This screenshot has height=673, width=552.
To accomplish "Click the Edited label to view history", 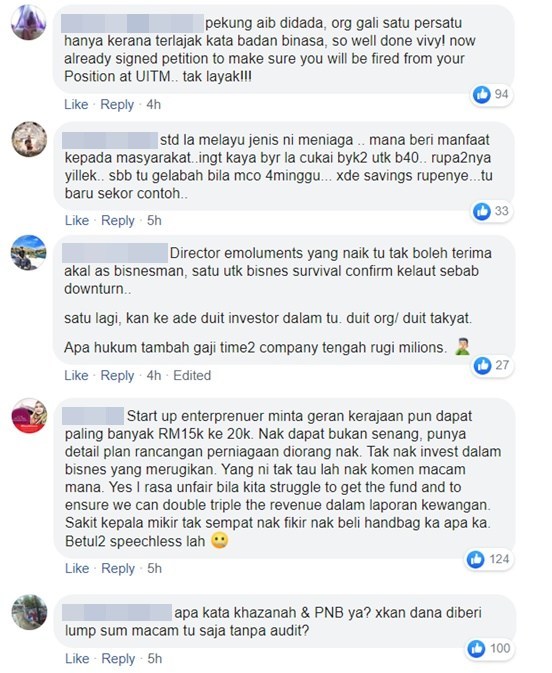I will point(192,375).
